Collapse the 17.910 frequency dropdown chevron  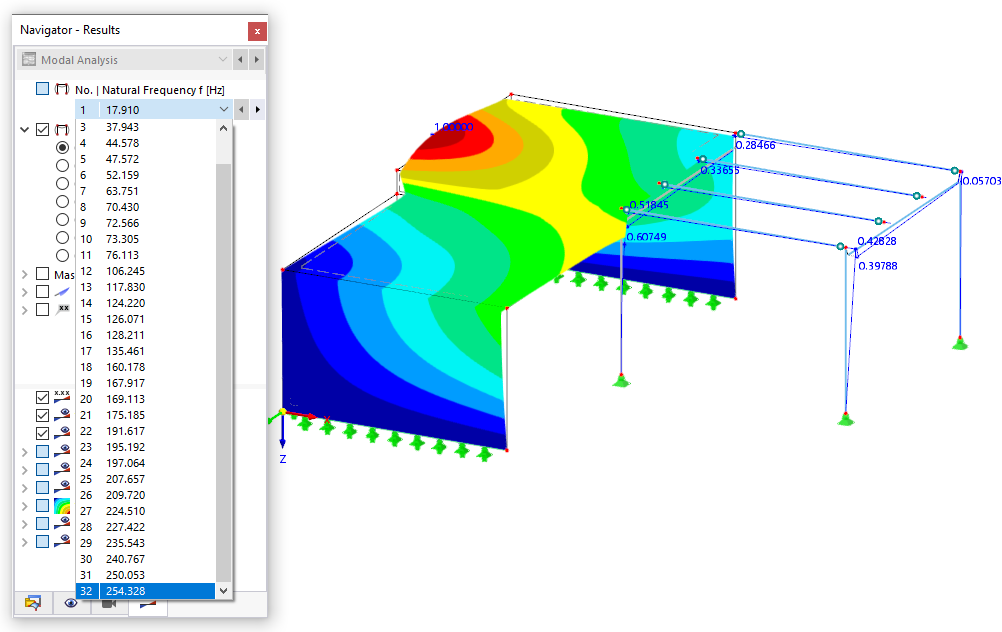224,109
